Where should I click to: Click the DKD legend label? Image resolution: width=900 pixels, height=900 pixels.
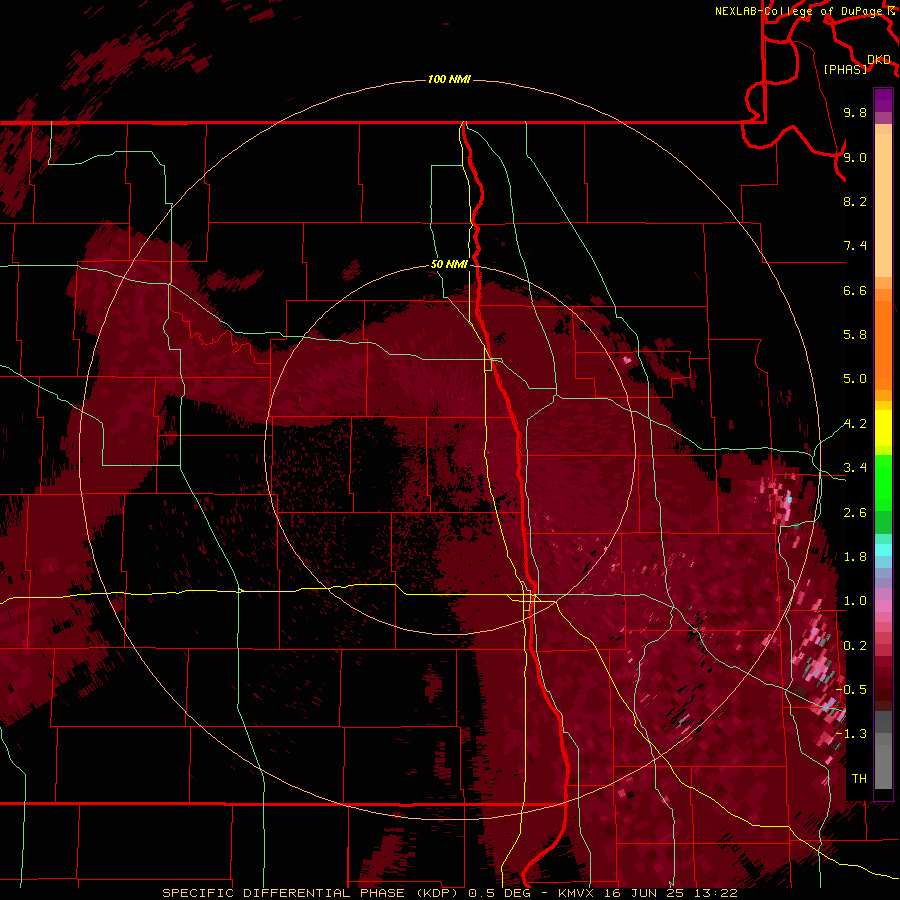(879, 60)
